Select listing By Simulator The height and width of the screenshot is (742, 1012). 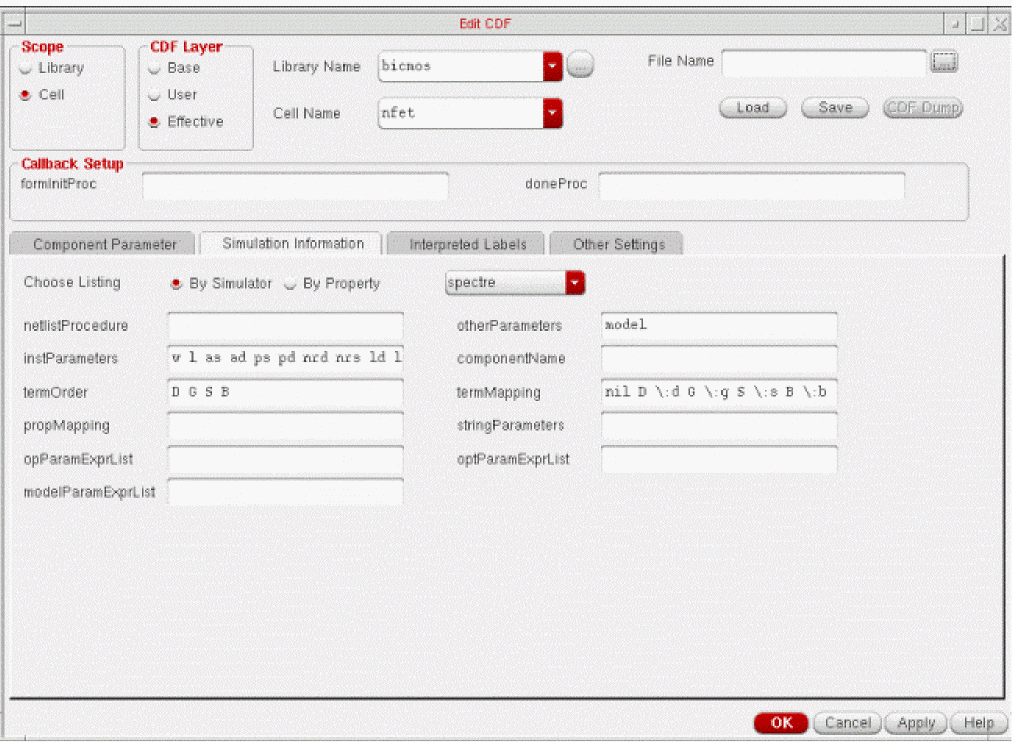click(x=176, y=283)
